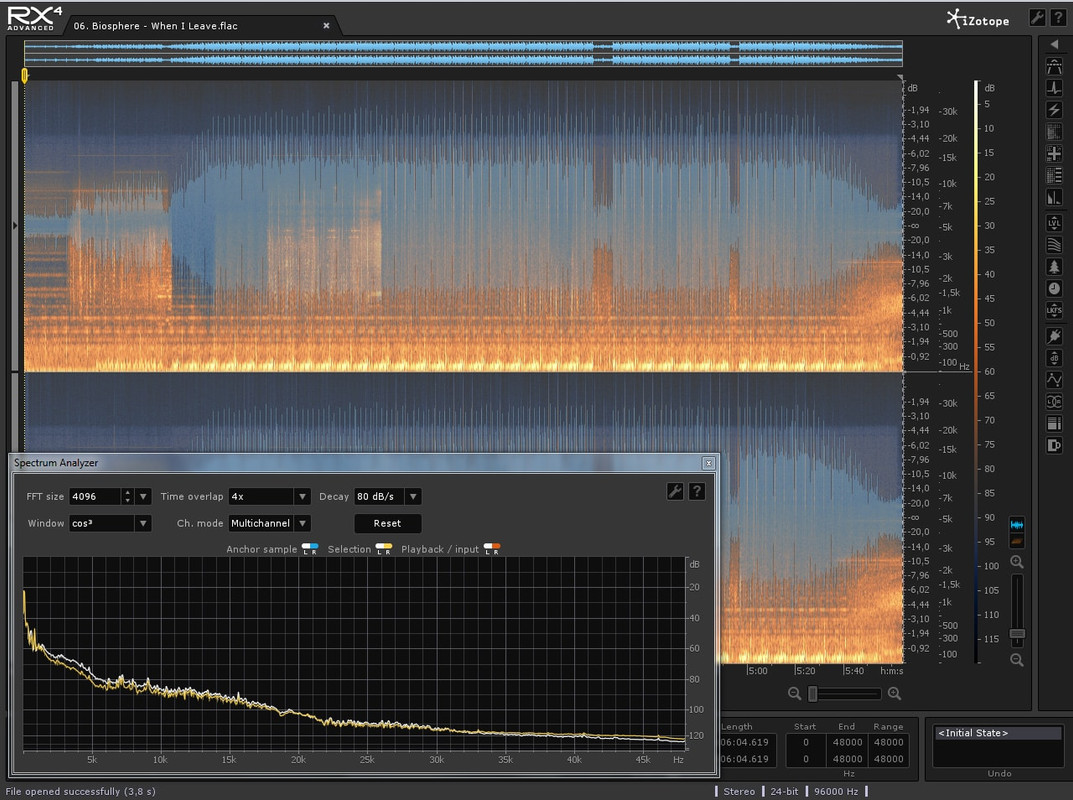Open the Denoise module icon in right sidebar

[x=1054, y=132]
